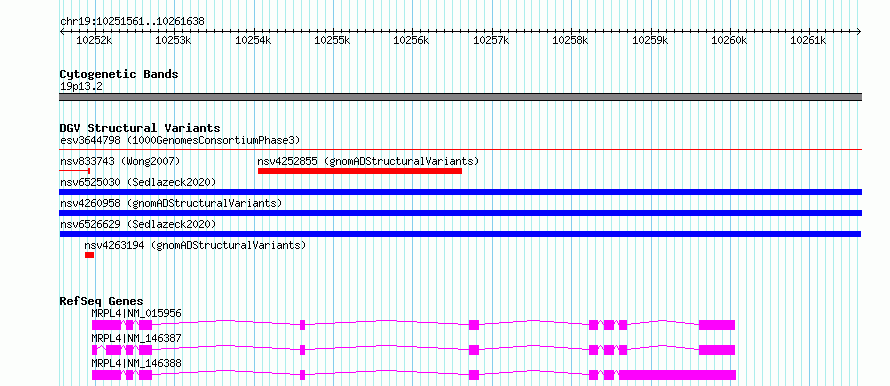Open variant nsv6525030 (Sedlazeck2020) label

[x=138, y=182]
